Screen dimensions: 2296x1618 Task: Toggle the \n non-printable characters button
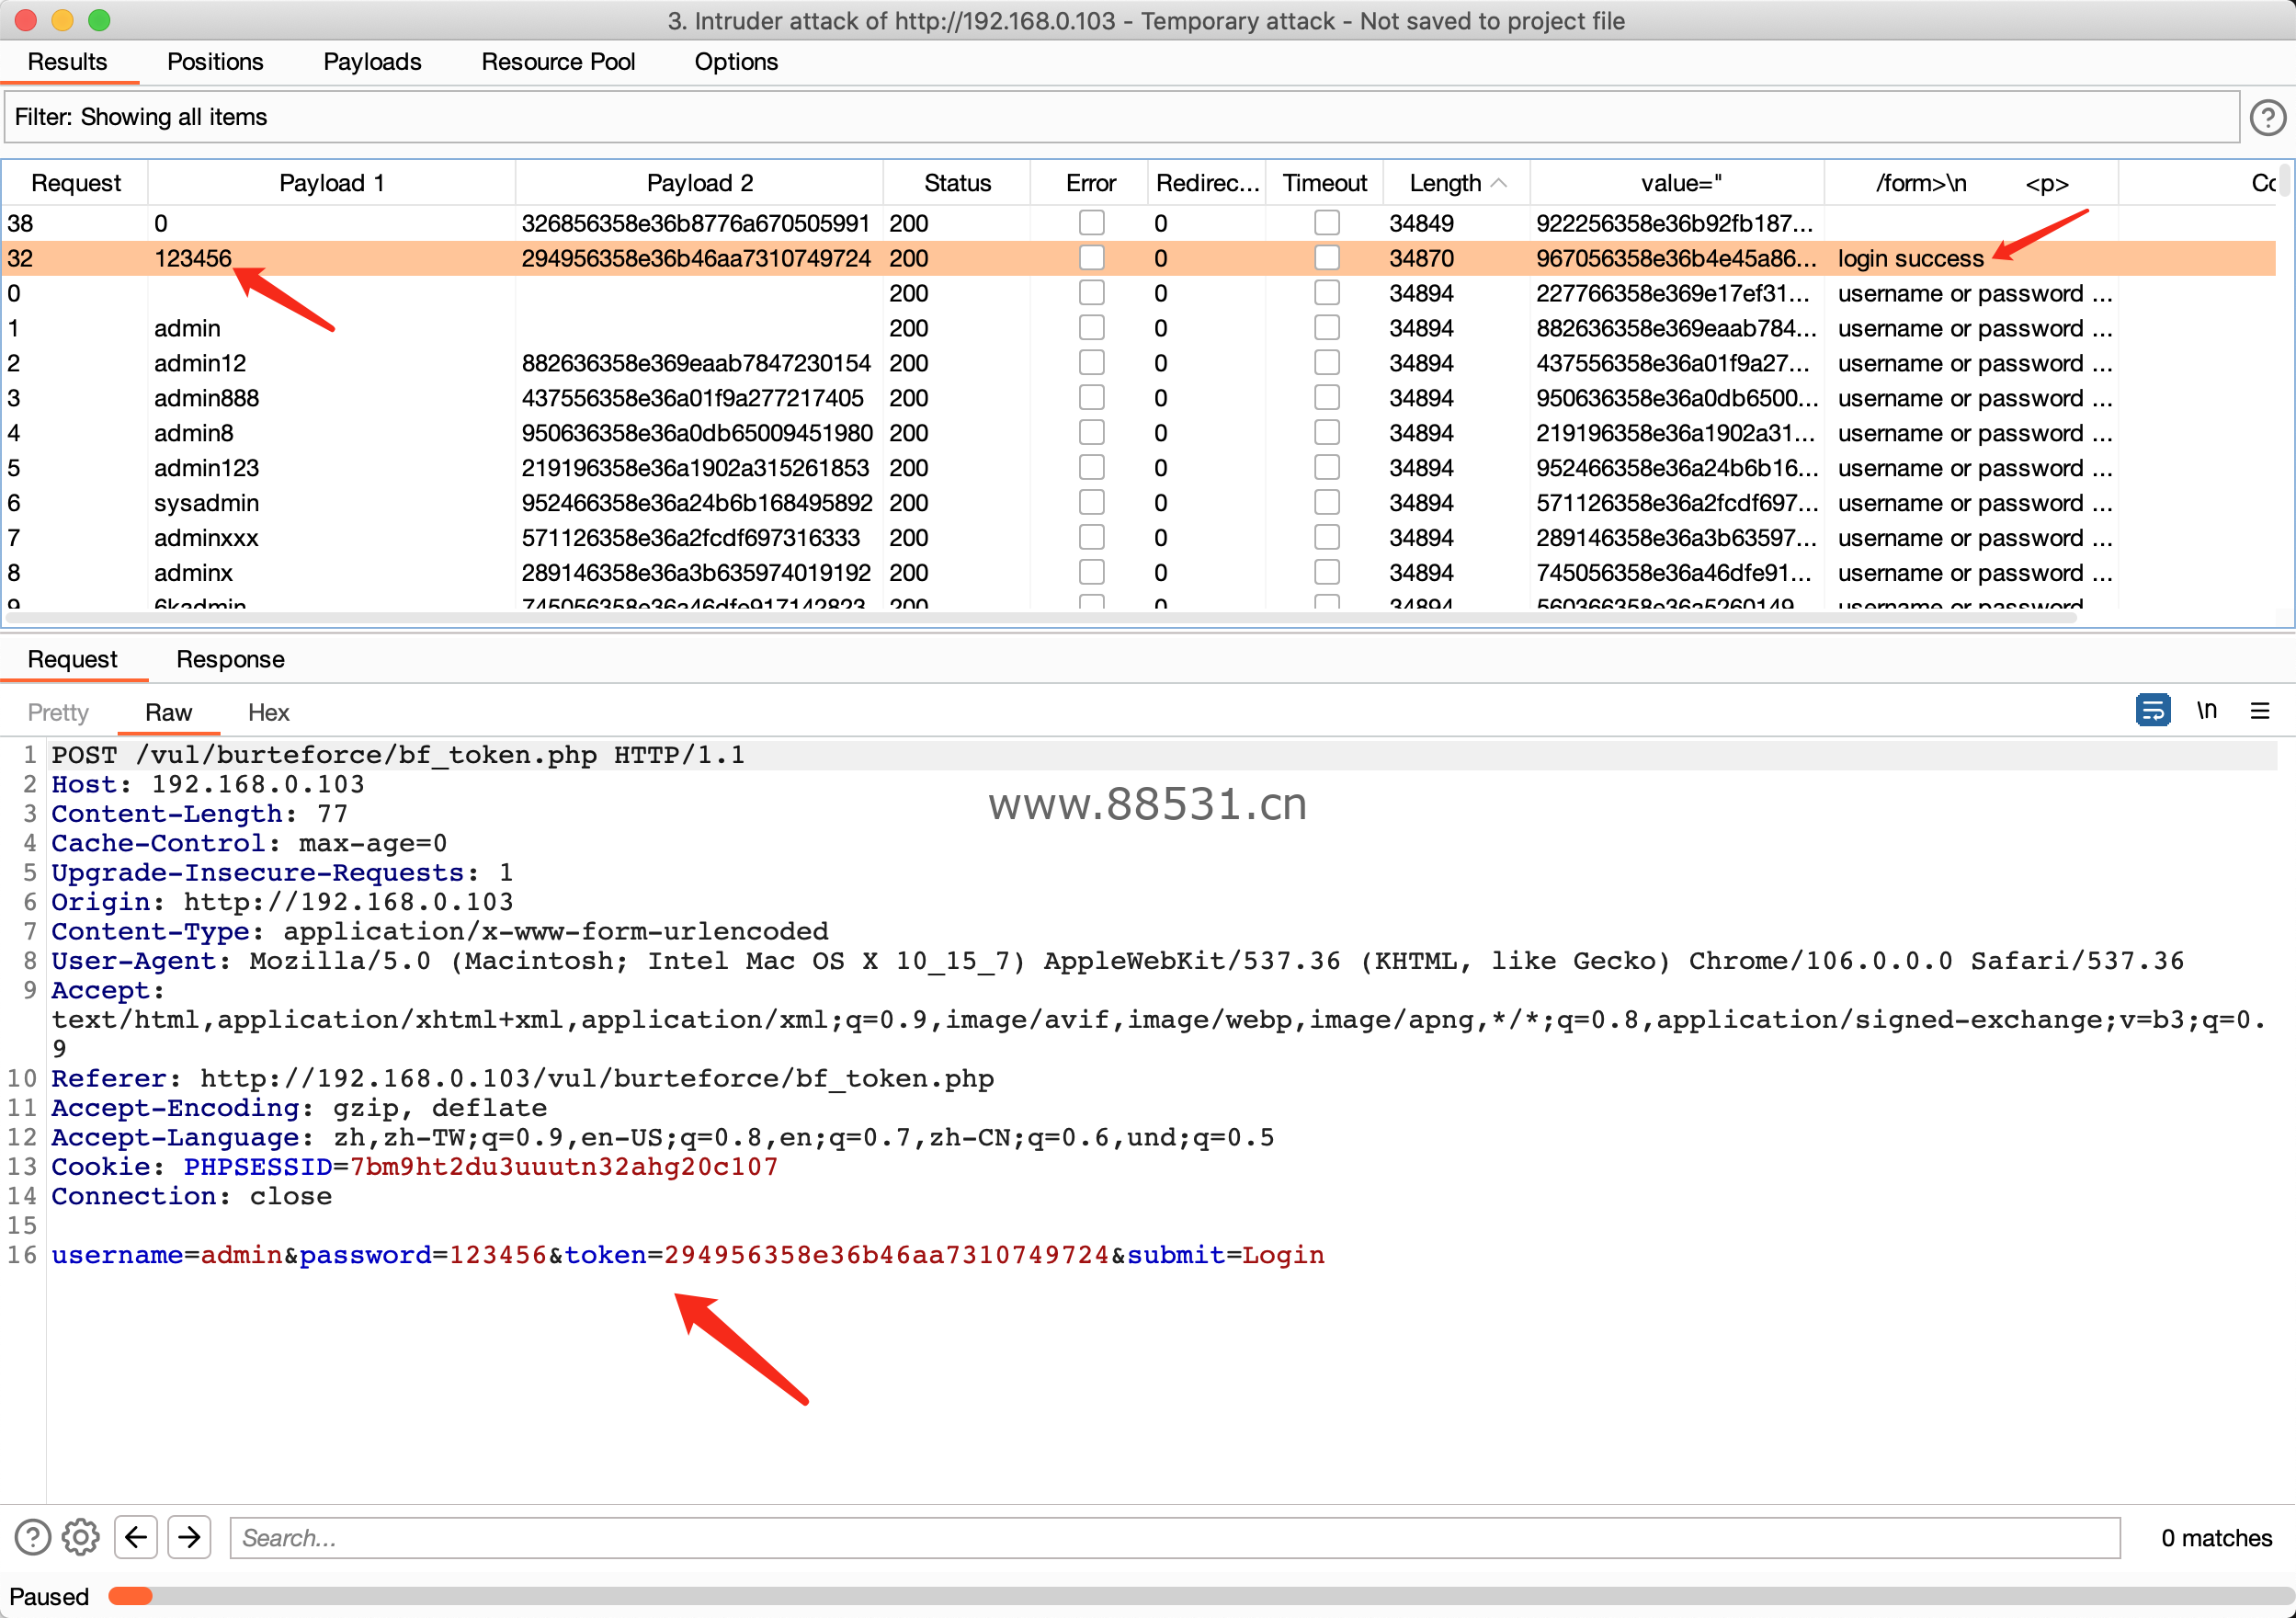click(2206, 710)
